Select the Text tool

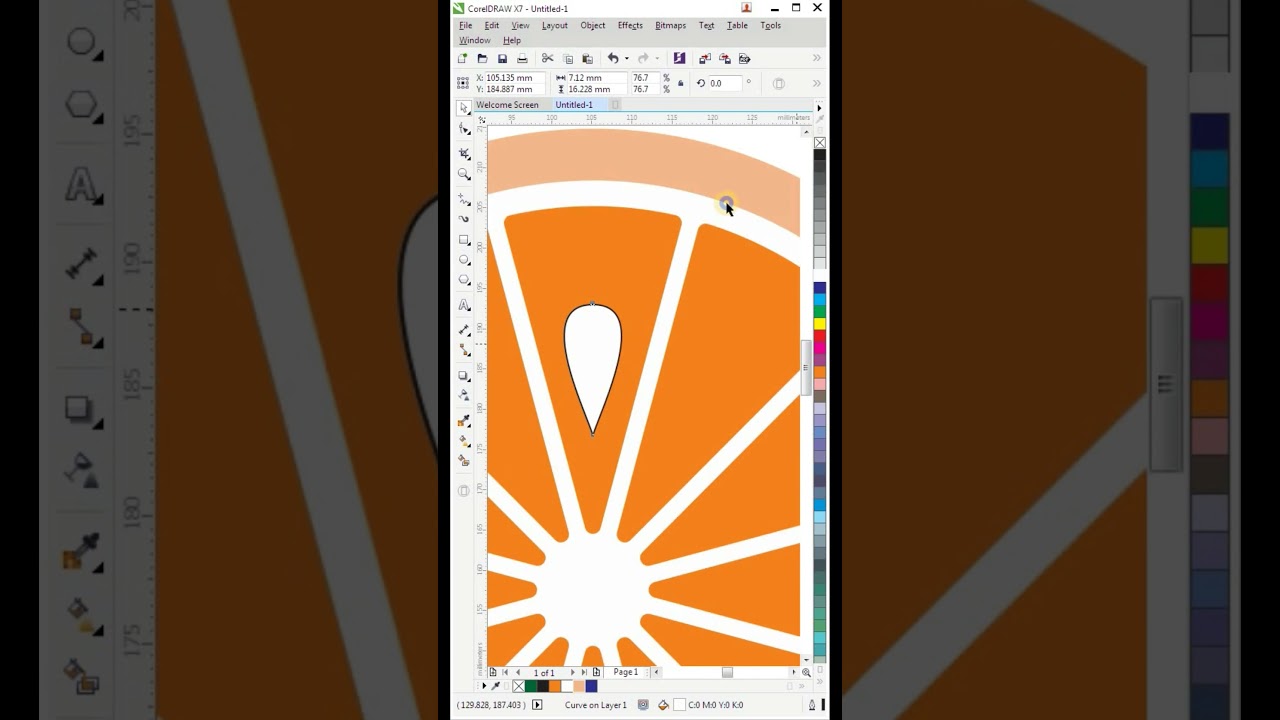[x=464, y=305]
